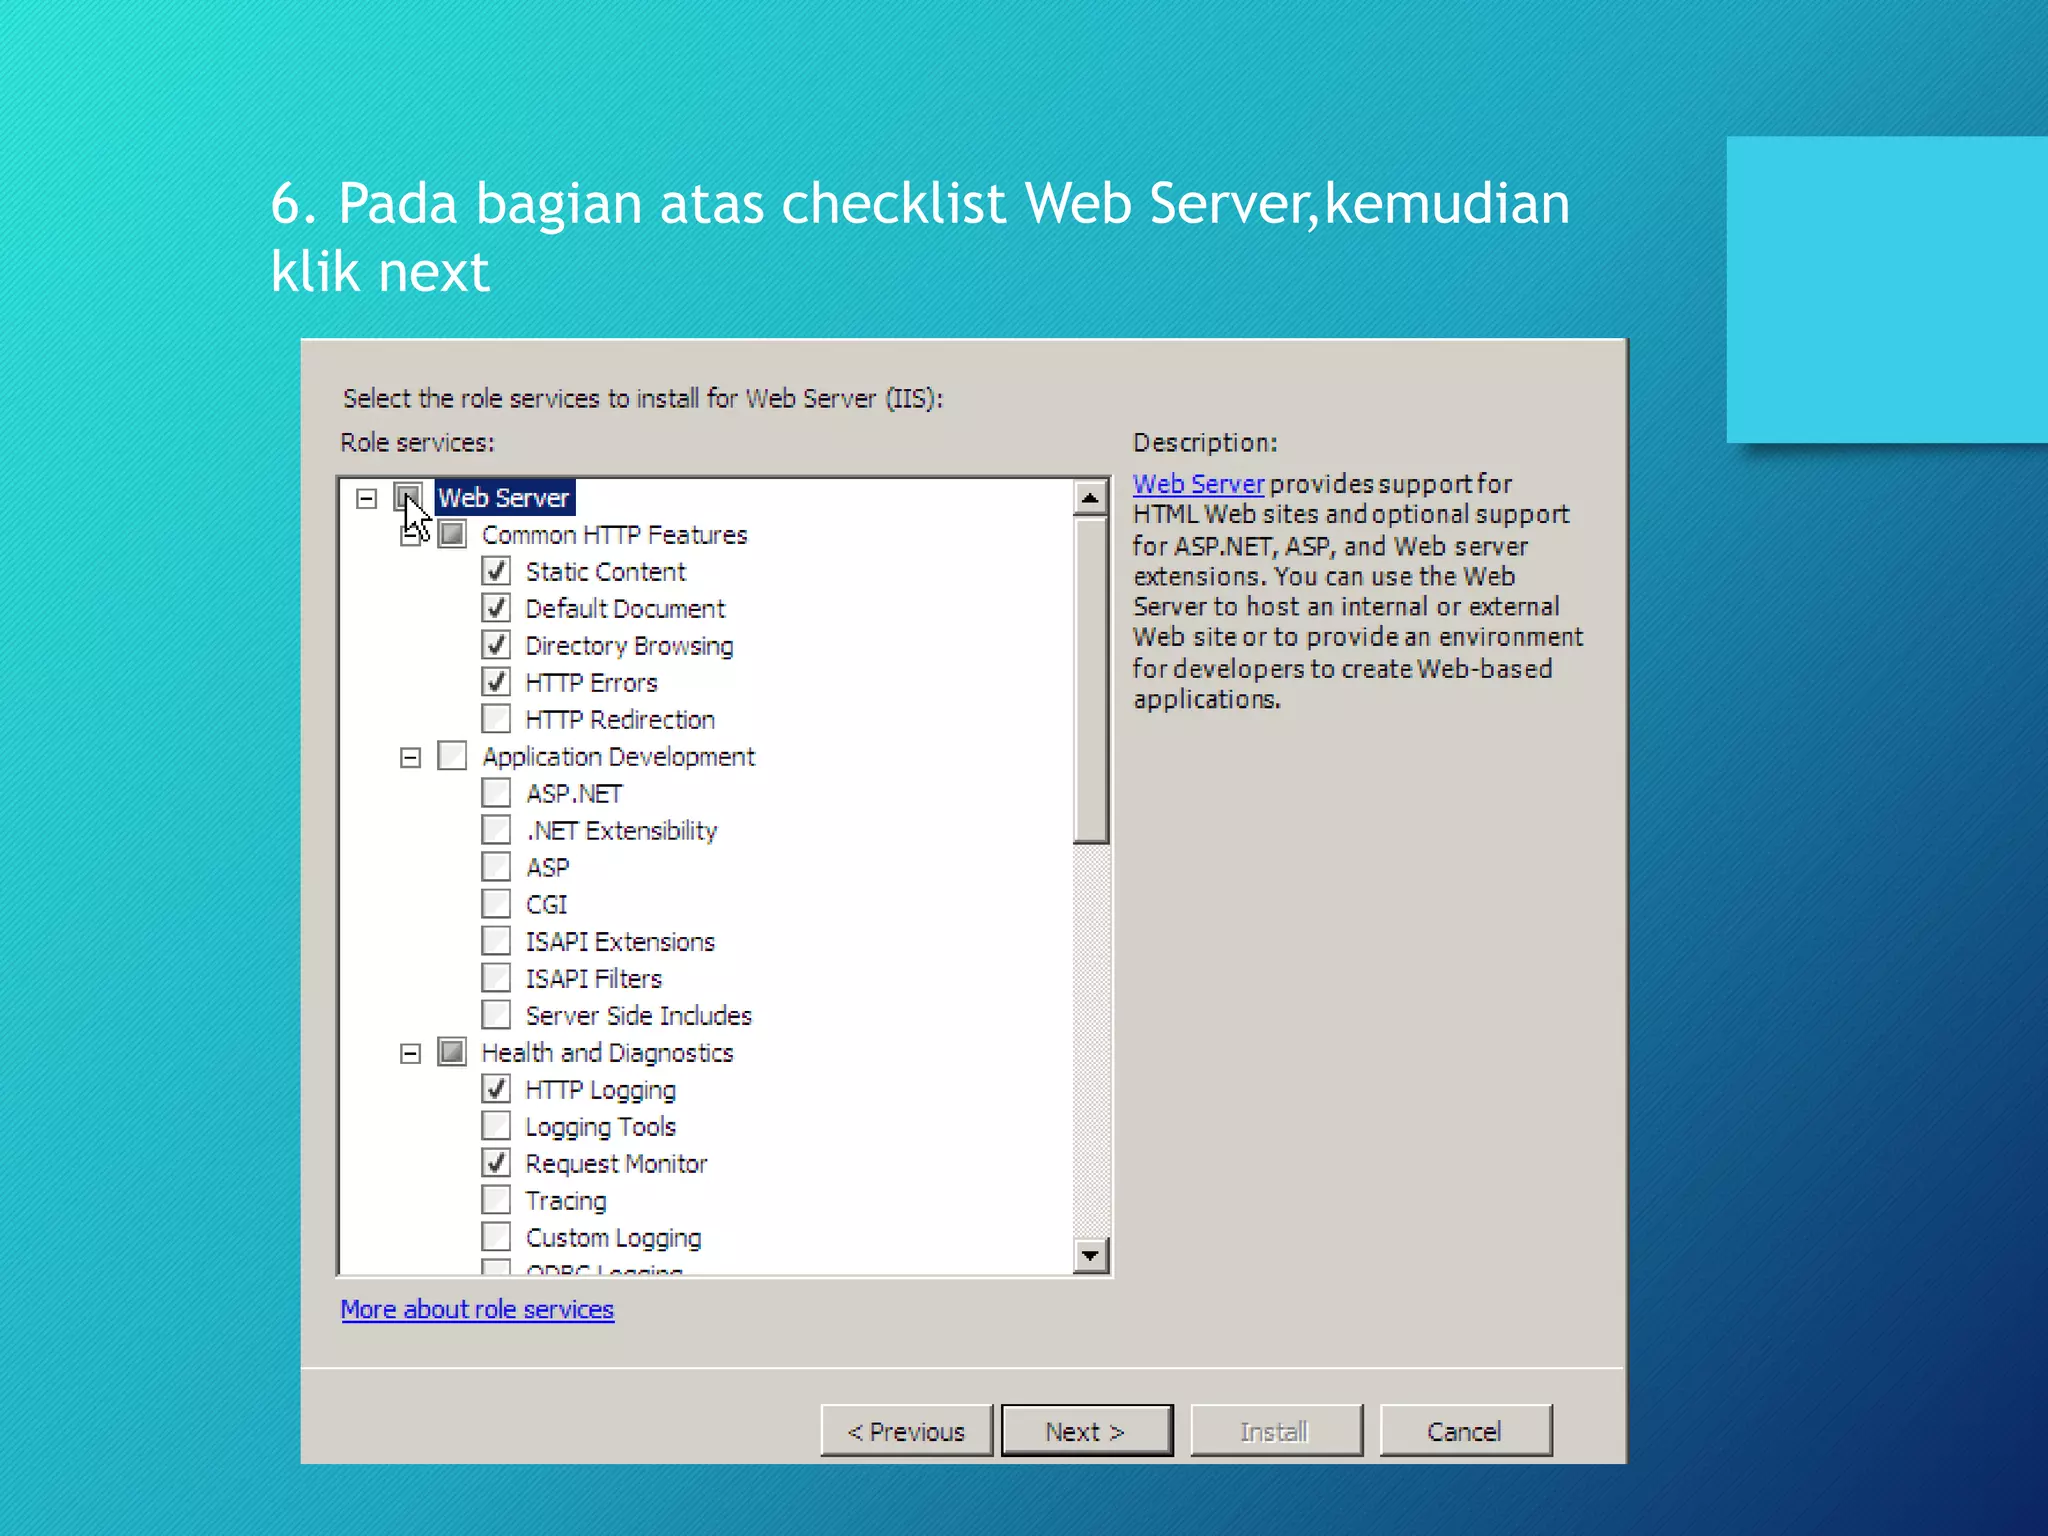Select .NET Extensibility label
This screenshot has width=2048, height=1536.
[621, 831]
